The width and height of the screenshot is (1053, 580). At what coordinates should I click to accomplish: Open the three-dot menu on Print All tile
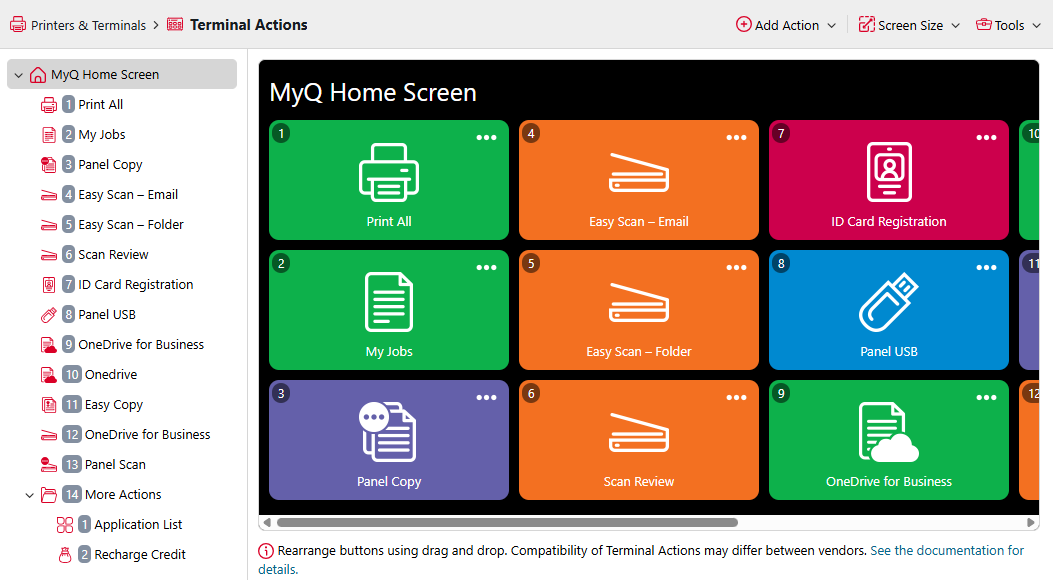(486, 138)
